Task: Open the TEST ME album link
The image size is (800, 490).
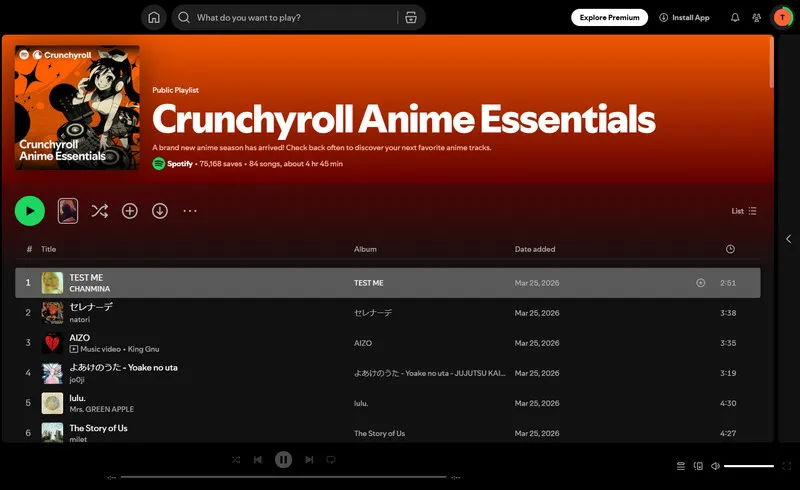Action: 368,283
